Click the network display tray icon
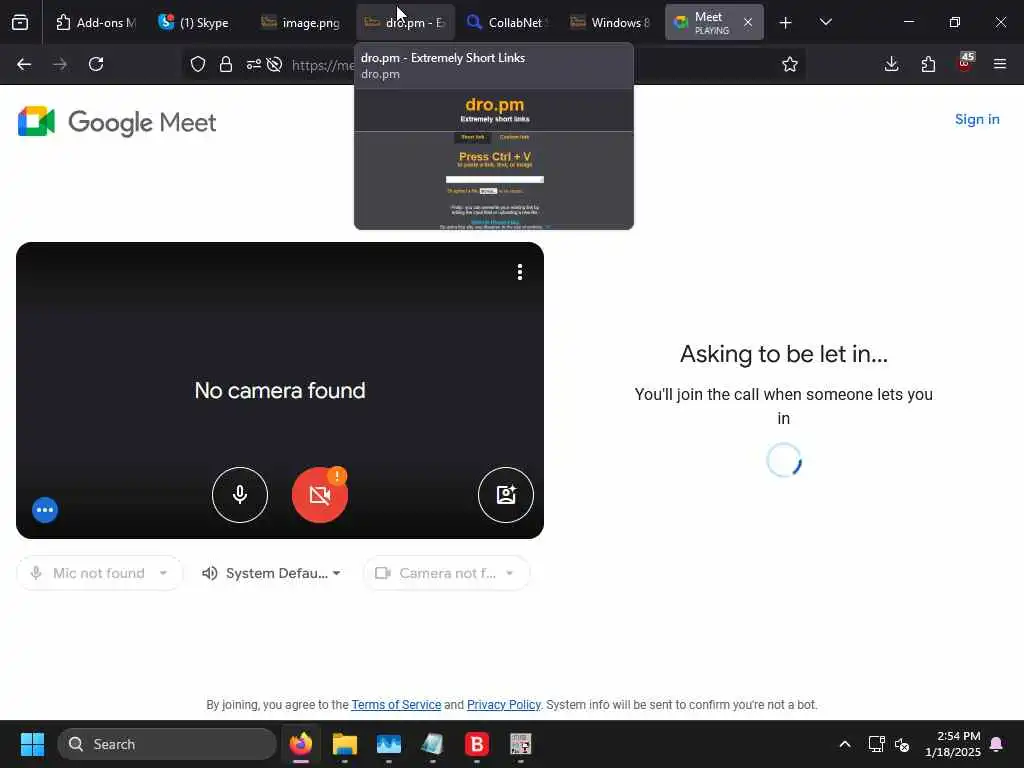 tap(876, 744)
